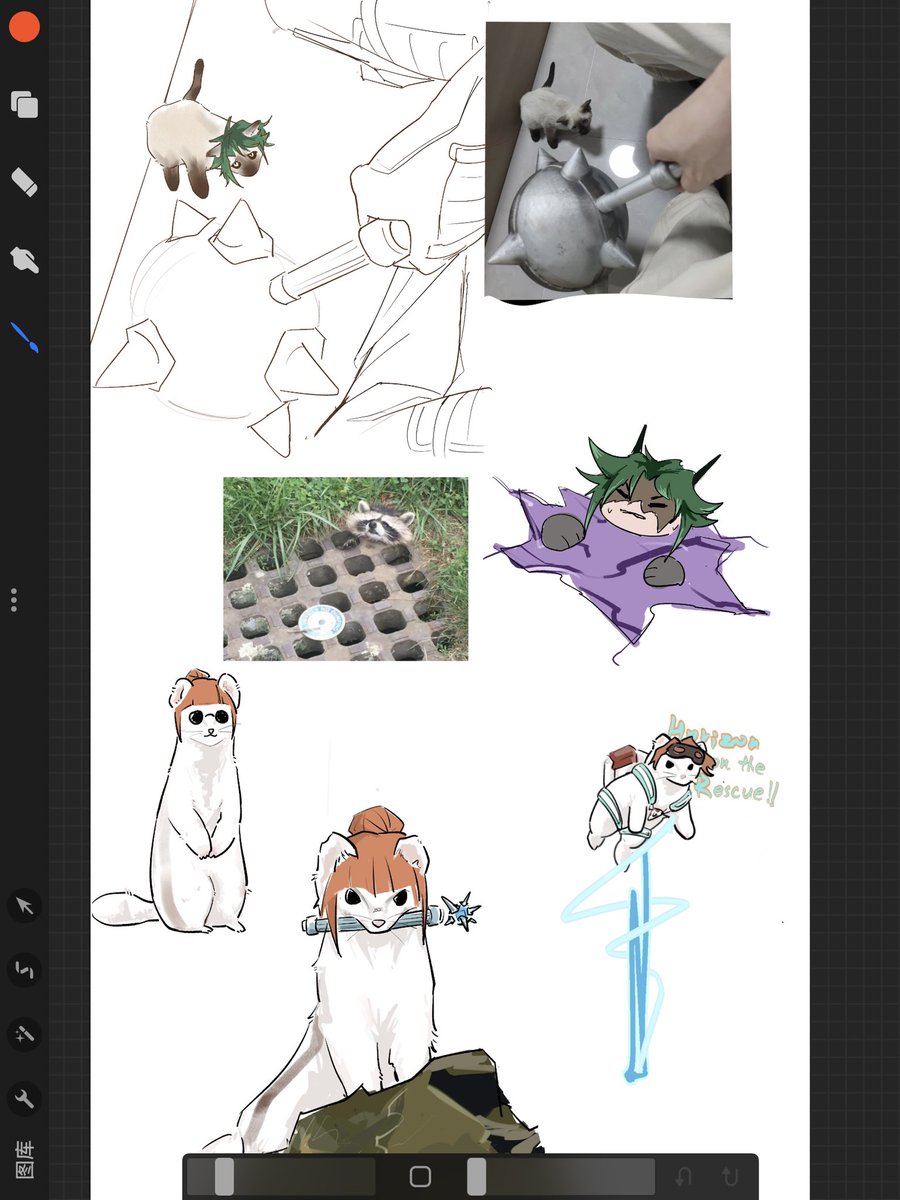The height and width of the screenshot is (1200, 900).
Task: Select the Eraser tool
Action: tap(24, 182)
